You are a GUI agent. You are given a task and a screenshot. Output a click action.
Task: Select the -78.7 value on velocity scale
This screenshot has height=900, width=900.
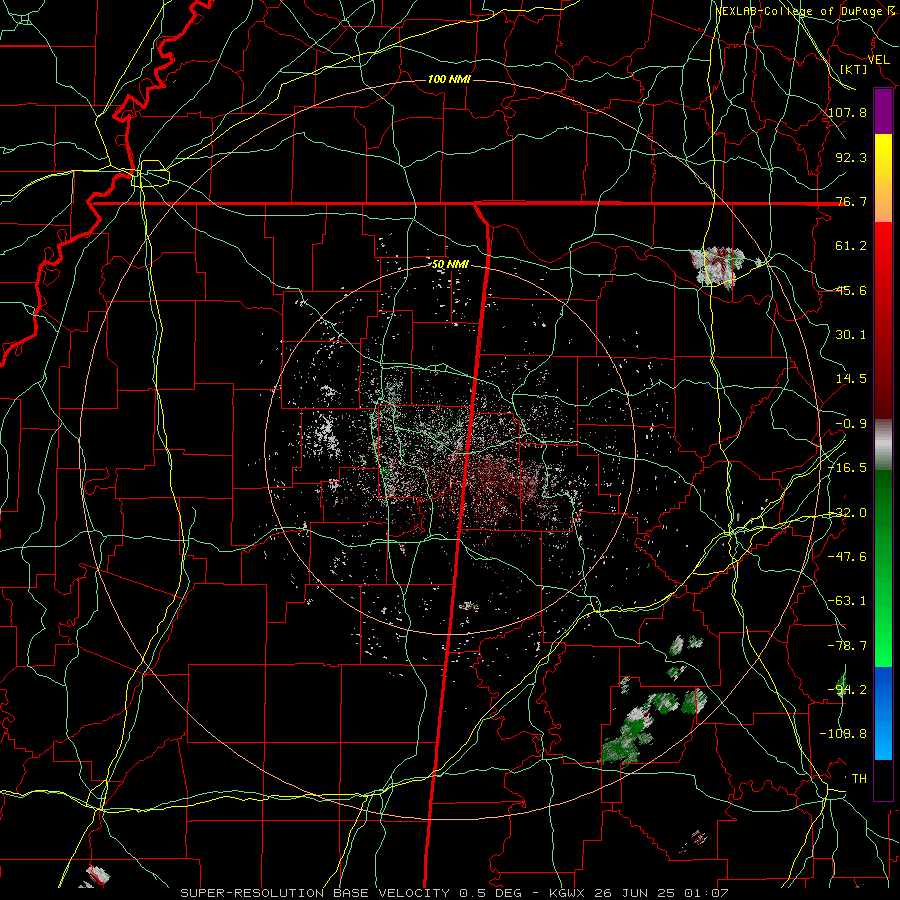click(848, 645)
